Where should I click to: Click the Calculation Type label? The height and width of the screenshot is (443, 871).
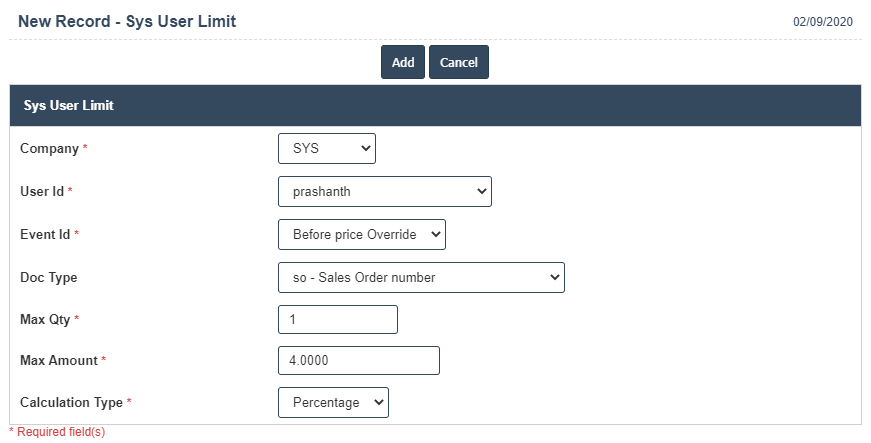coord(71,402)
